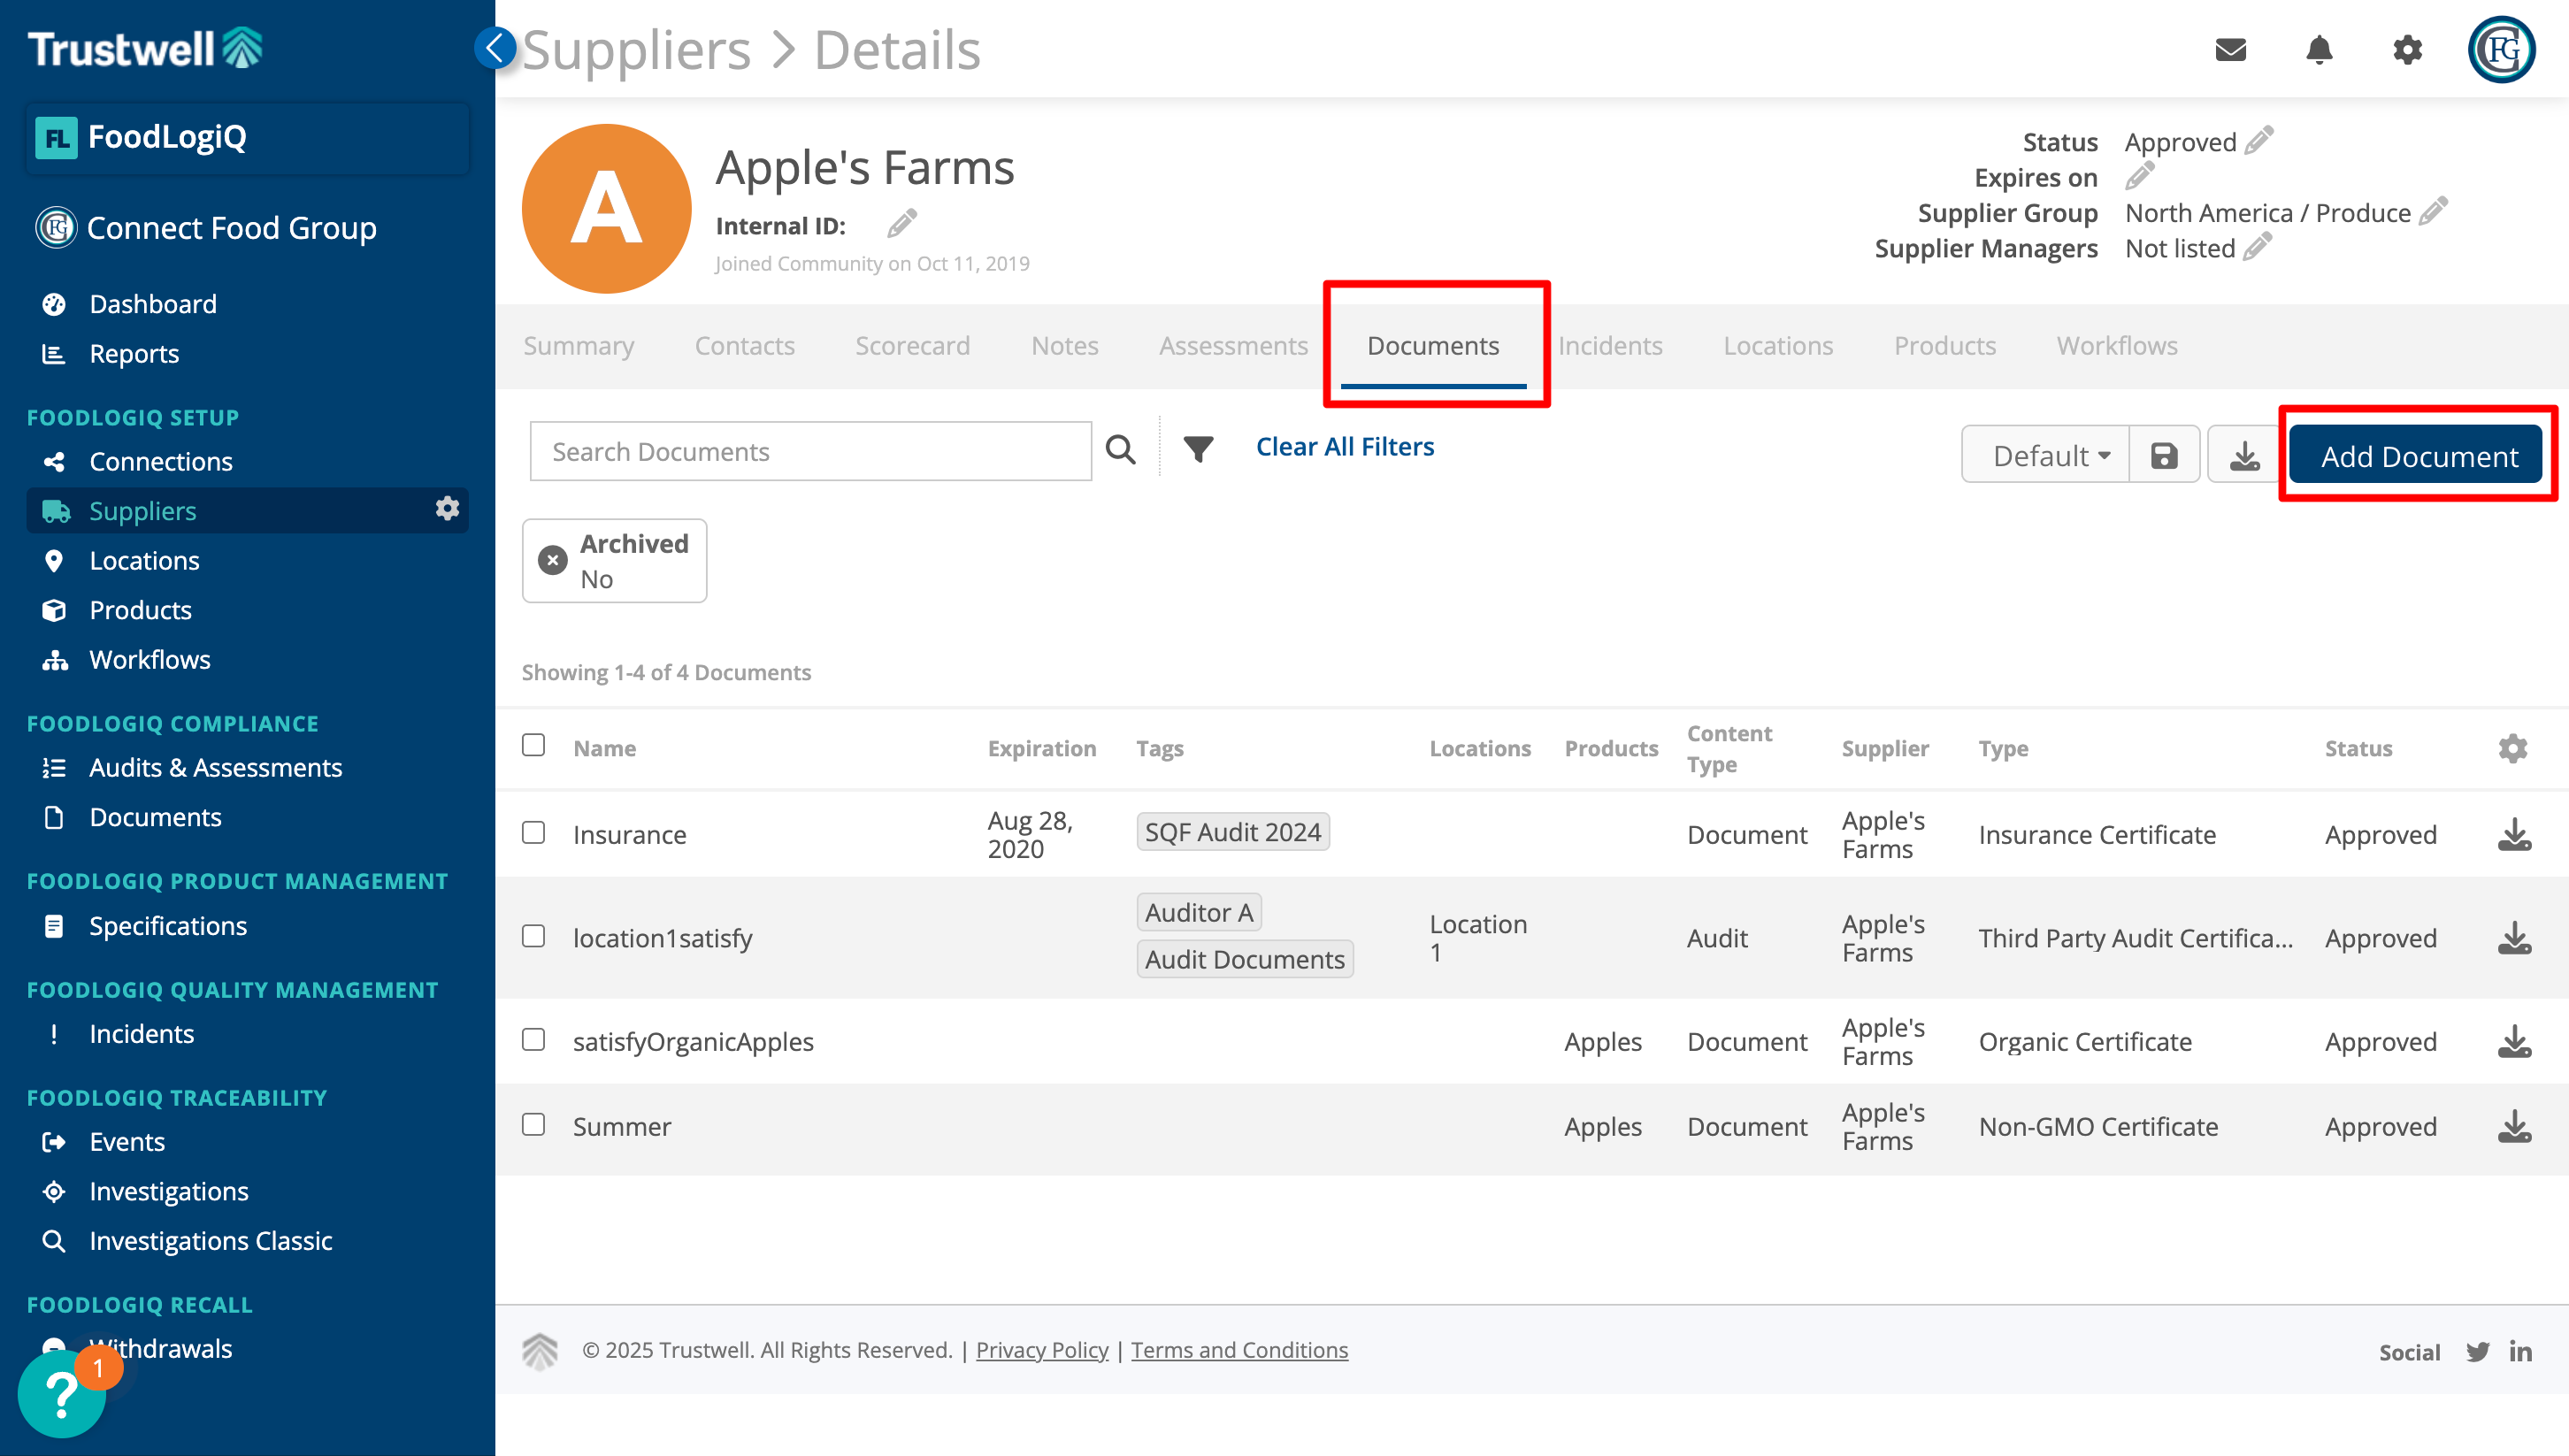Switch to the Assessments tab
The image size is (2569, 1456).
[x=1233, y=346]
